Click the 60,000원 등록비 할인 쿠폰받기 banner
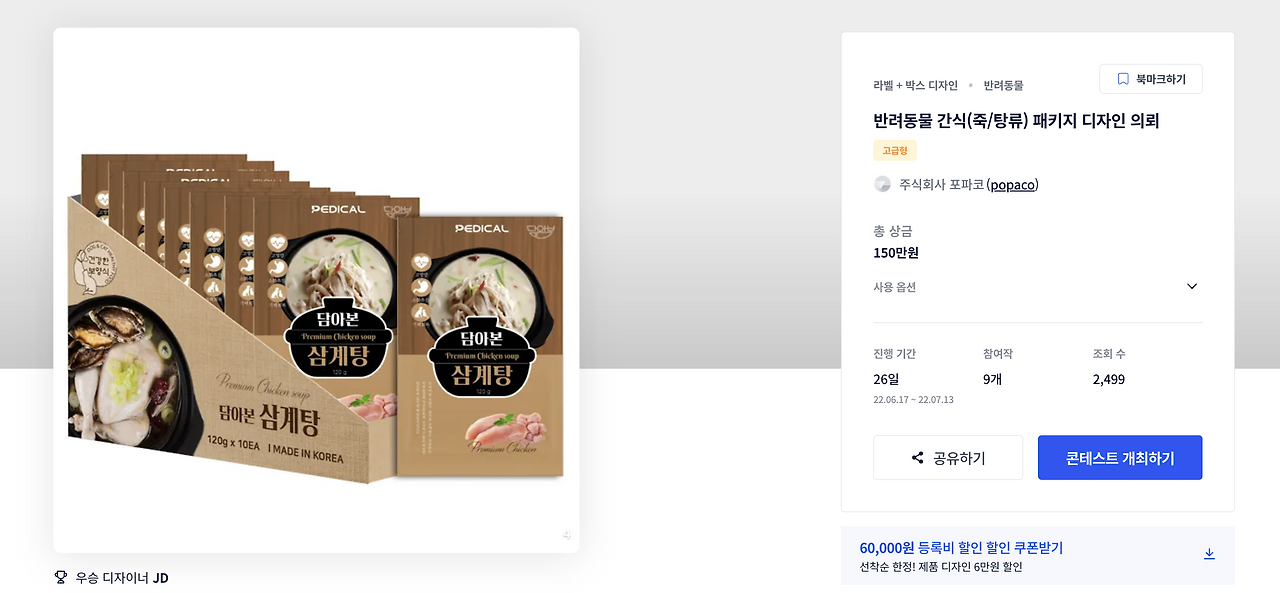 click(x=1038, y=556)
